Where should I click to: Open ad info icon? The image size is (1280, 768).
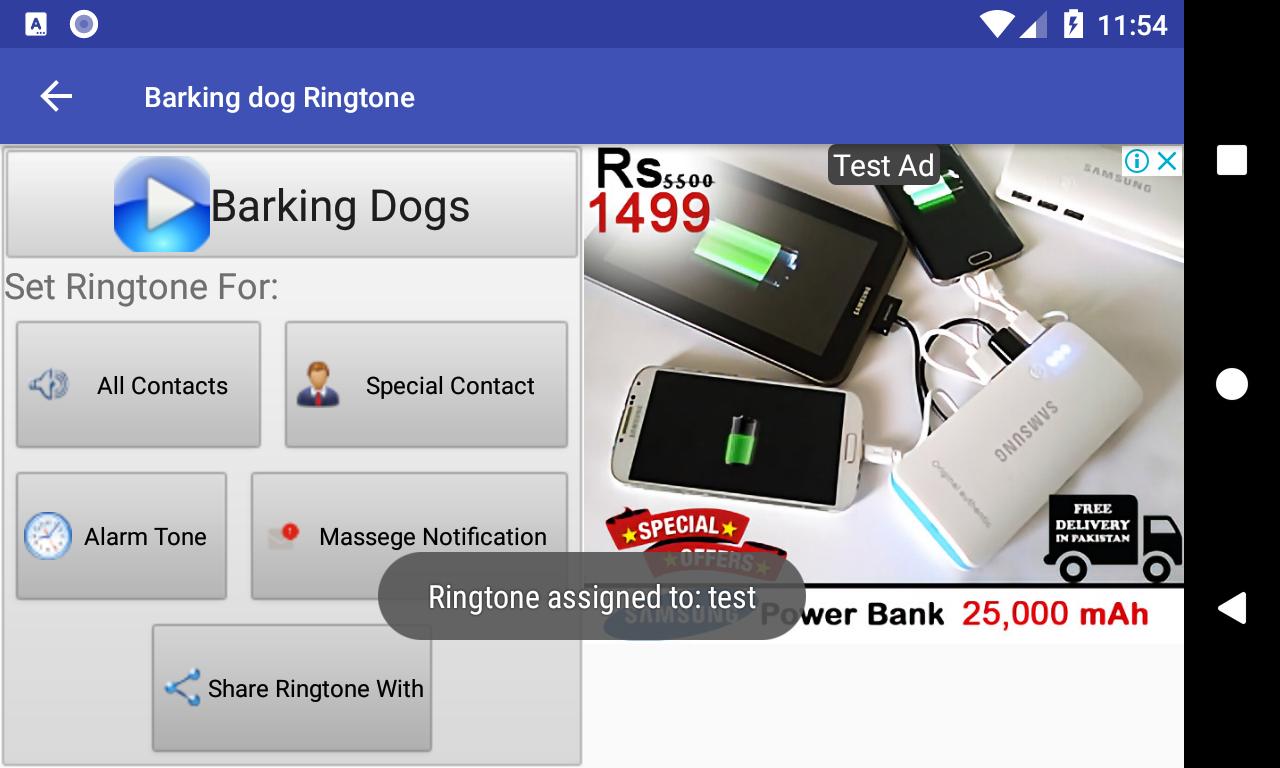[x=1137, y=161]
